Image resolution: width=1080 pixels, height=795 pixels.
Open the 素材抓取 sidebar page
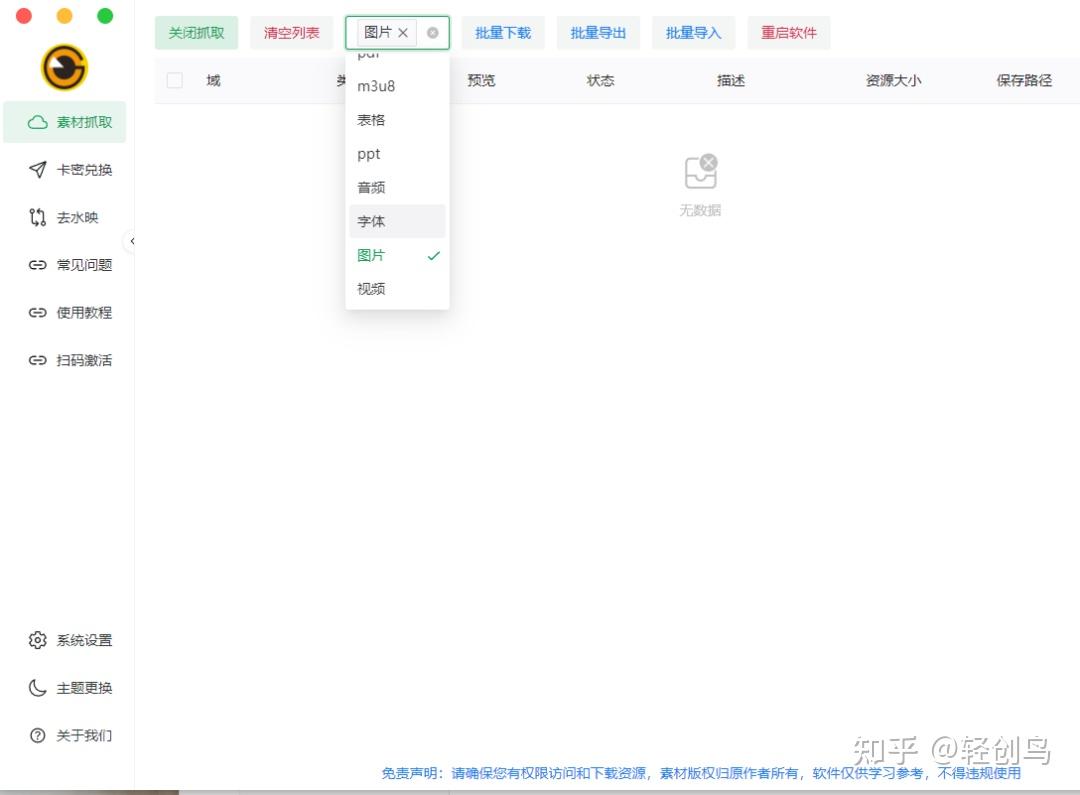coord(65,123)
